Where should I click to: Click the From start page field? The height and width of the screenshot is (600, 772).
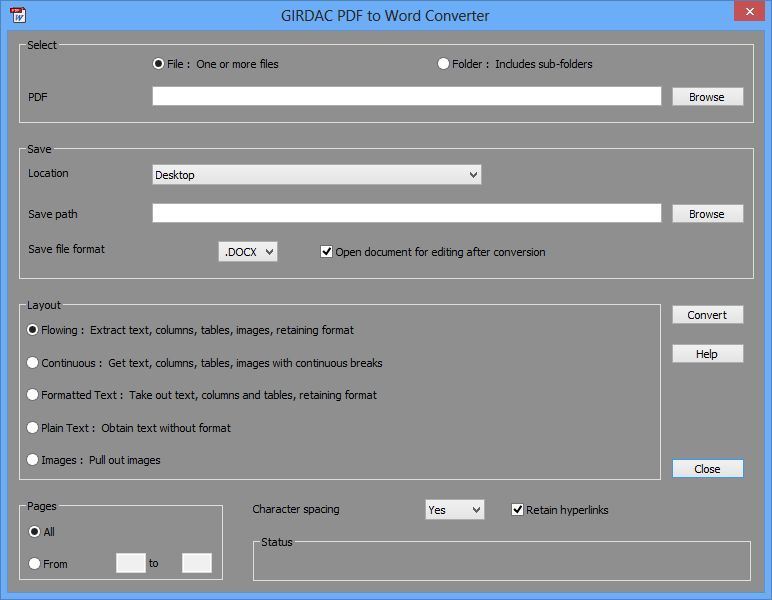pos(130,563)
